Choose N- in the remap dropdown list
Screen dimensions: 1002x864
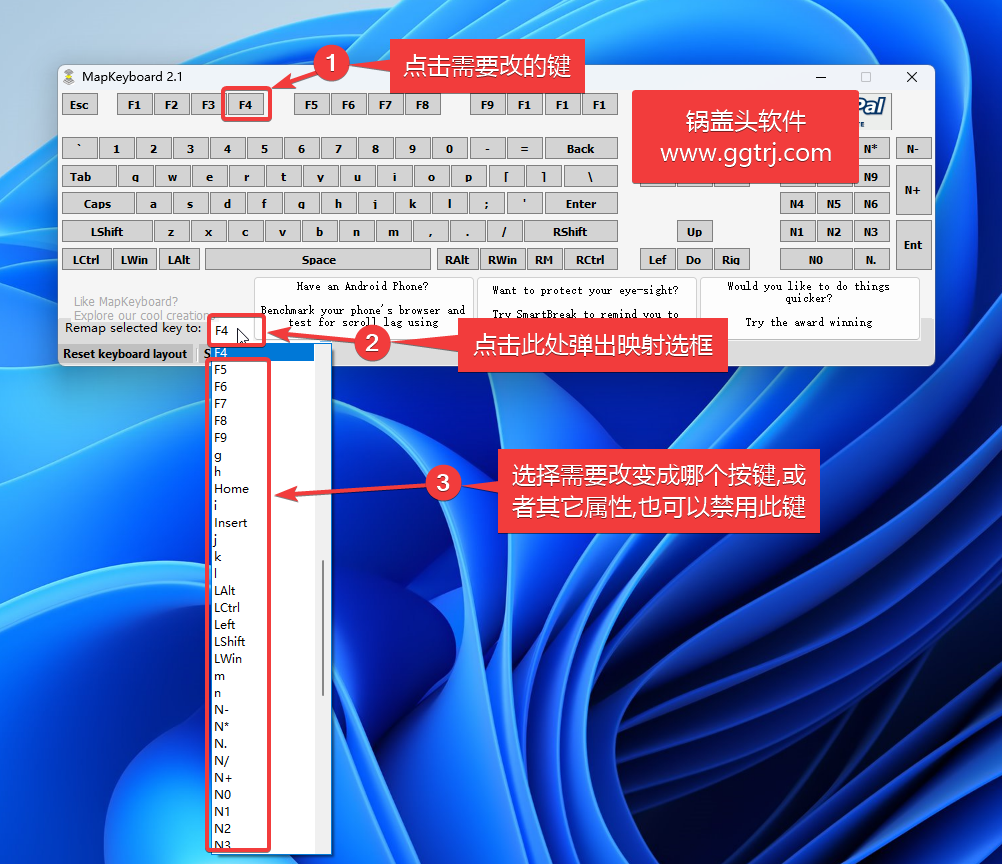(x=263, y=710)
